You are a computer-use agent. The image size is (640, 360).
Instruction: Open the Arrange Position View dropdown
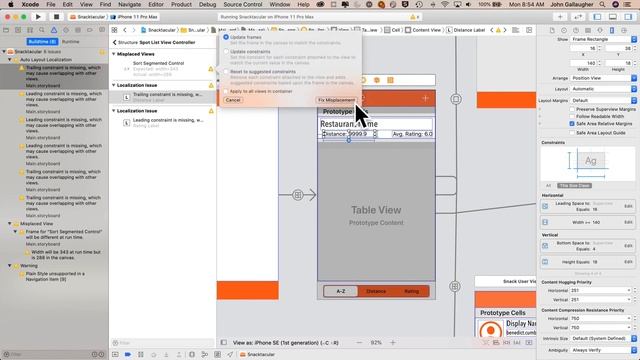pos(604,78)
